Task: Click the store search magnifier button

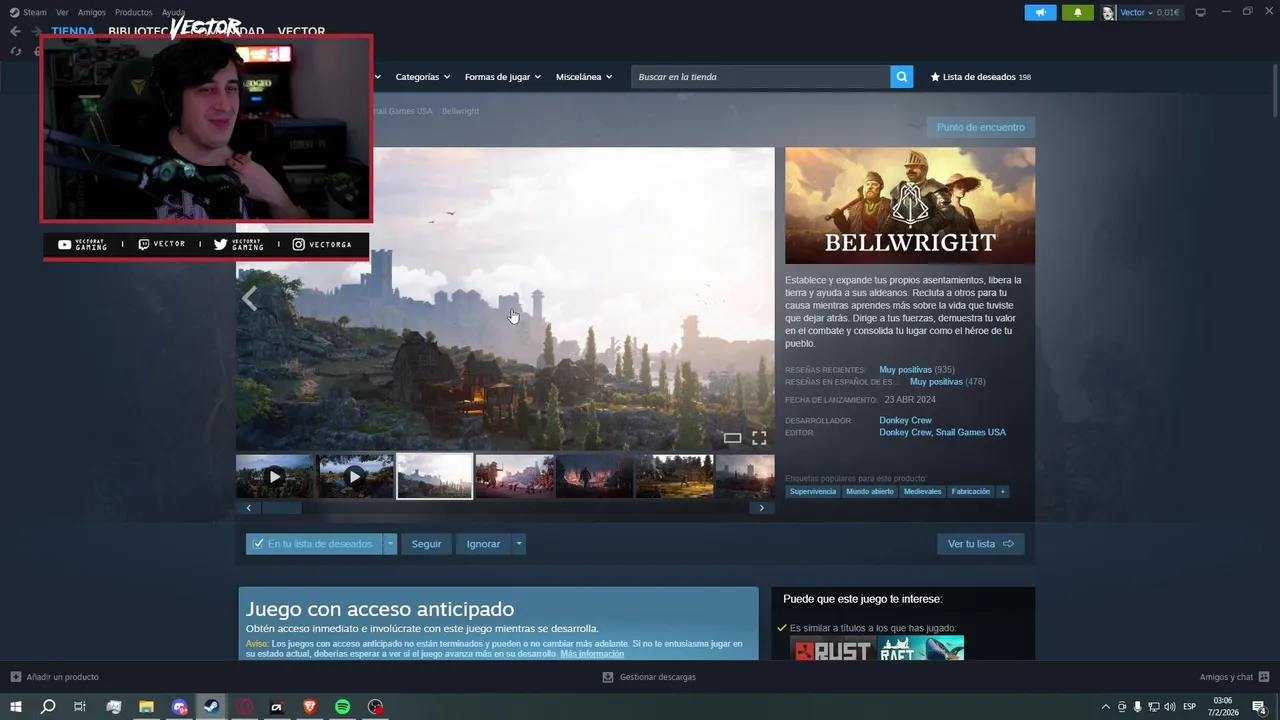Action: coord(902,77)
